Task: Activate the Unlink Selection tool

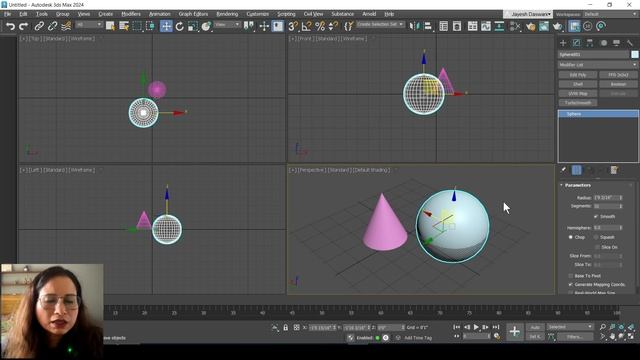Action: pyautogui.click(x=52, y=27)
